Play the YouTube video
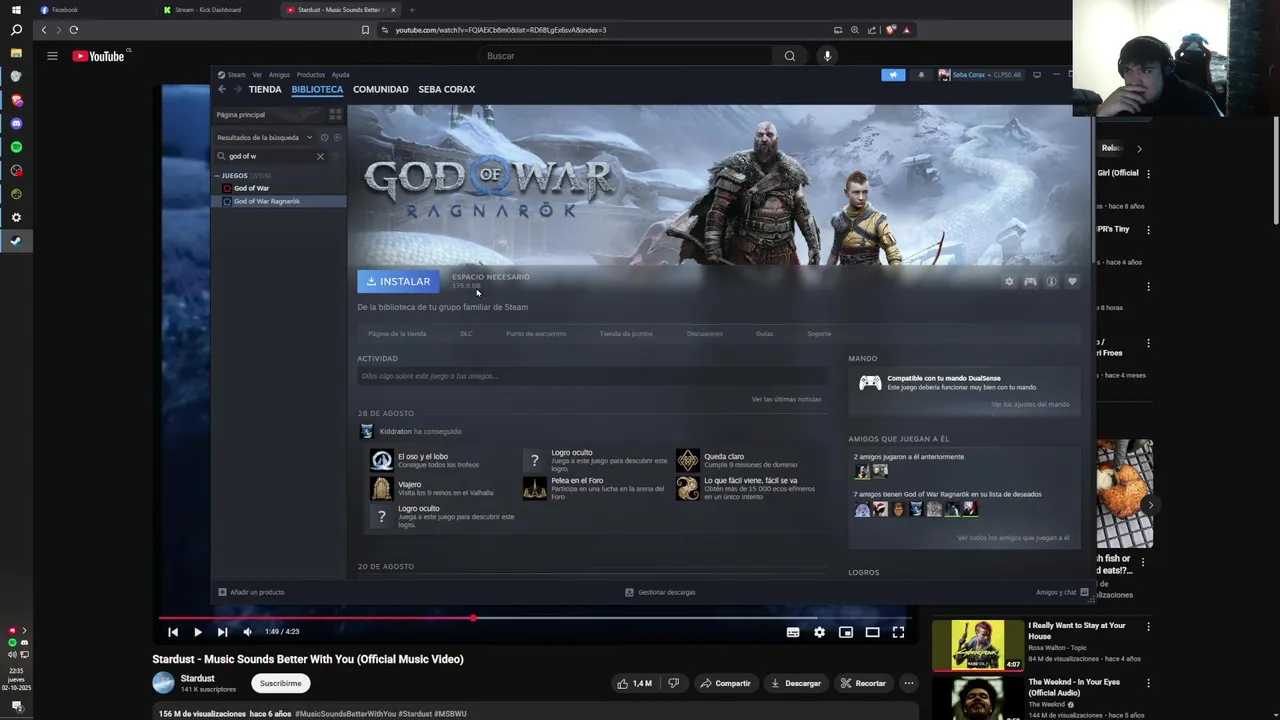Image resolution: width=1280 pixels, height=720 pixels. 197,632
